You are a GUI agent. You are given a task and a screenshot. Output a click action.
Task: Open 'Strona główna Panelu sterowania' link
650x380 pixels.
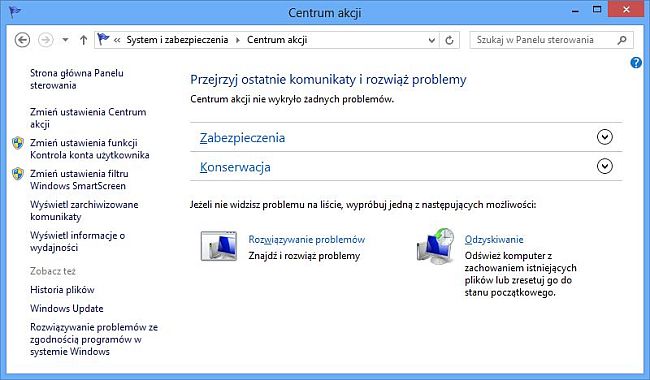pos(77,79)
